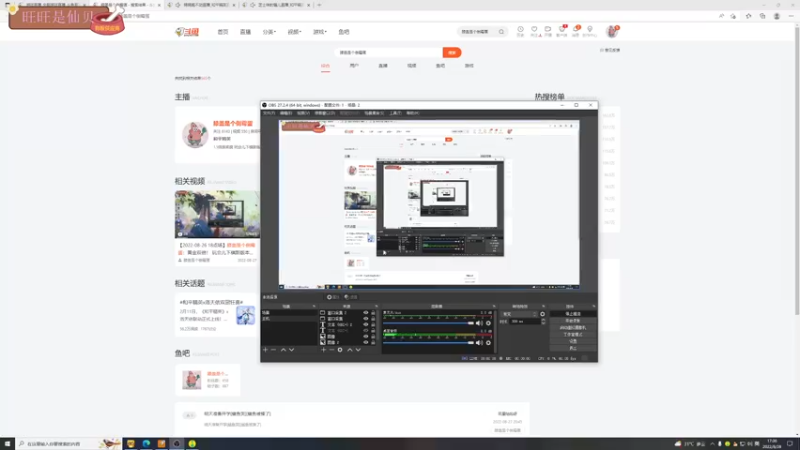
Task: Open the history clock icon in the header
Action: 520,30
